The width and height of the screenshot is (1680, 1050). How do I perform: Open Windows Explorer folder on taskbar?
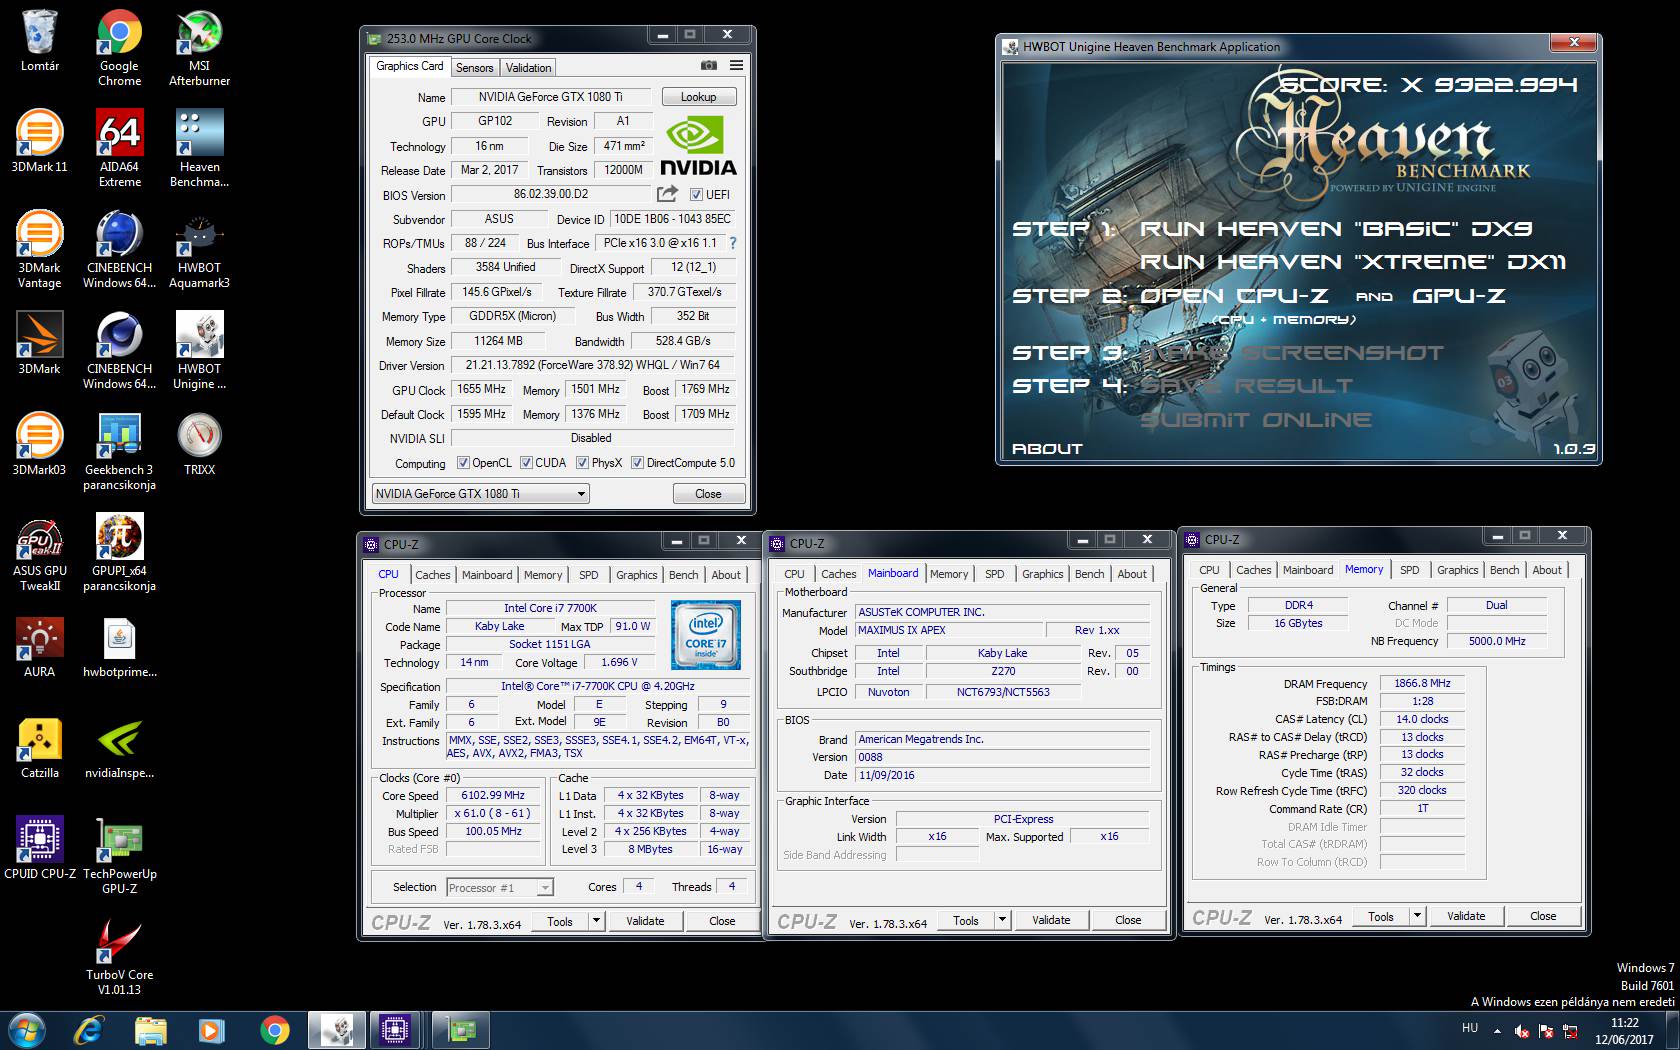151,1030
